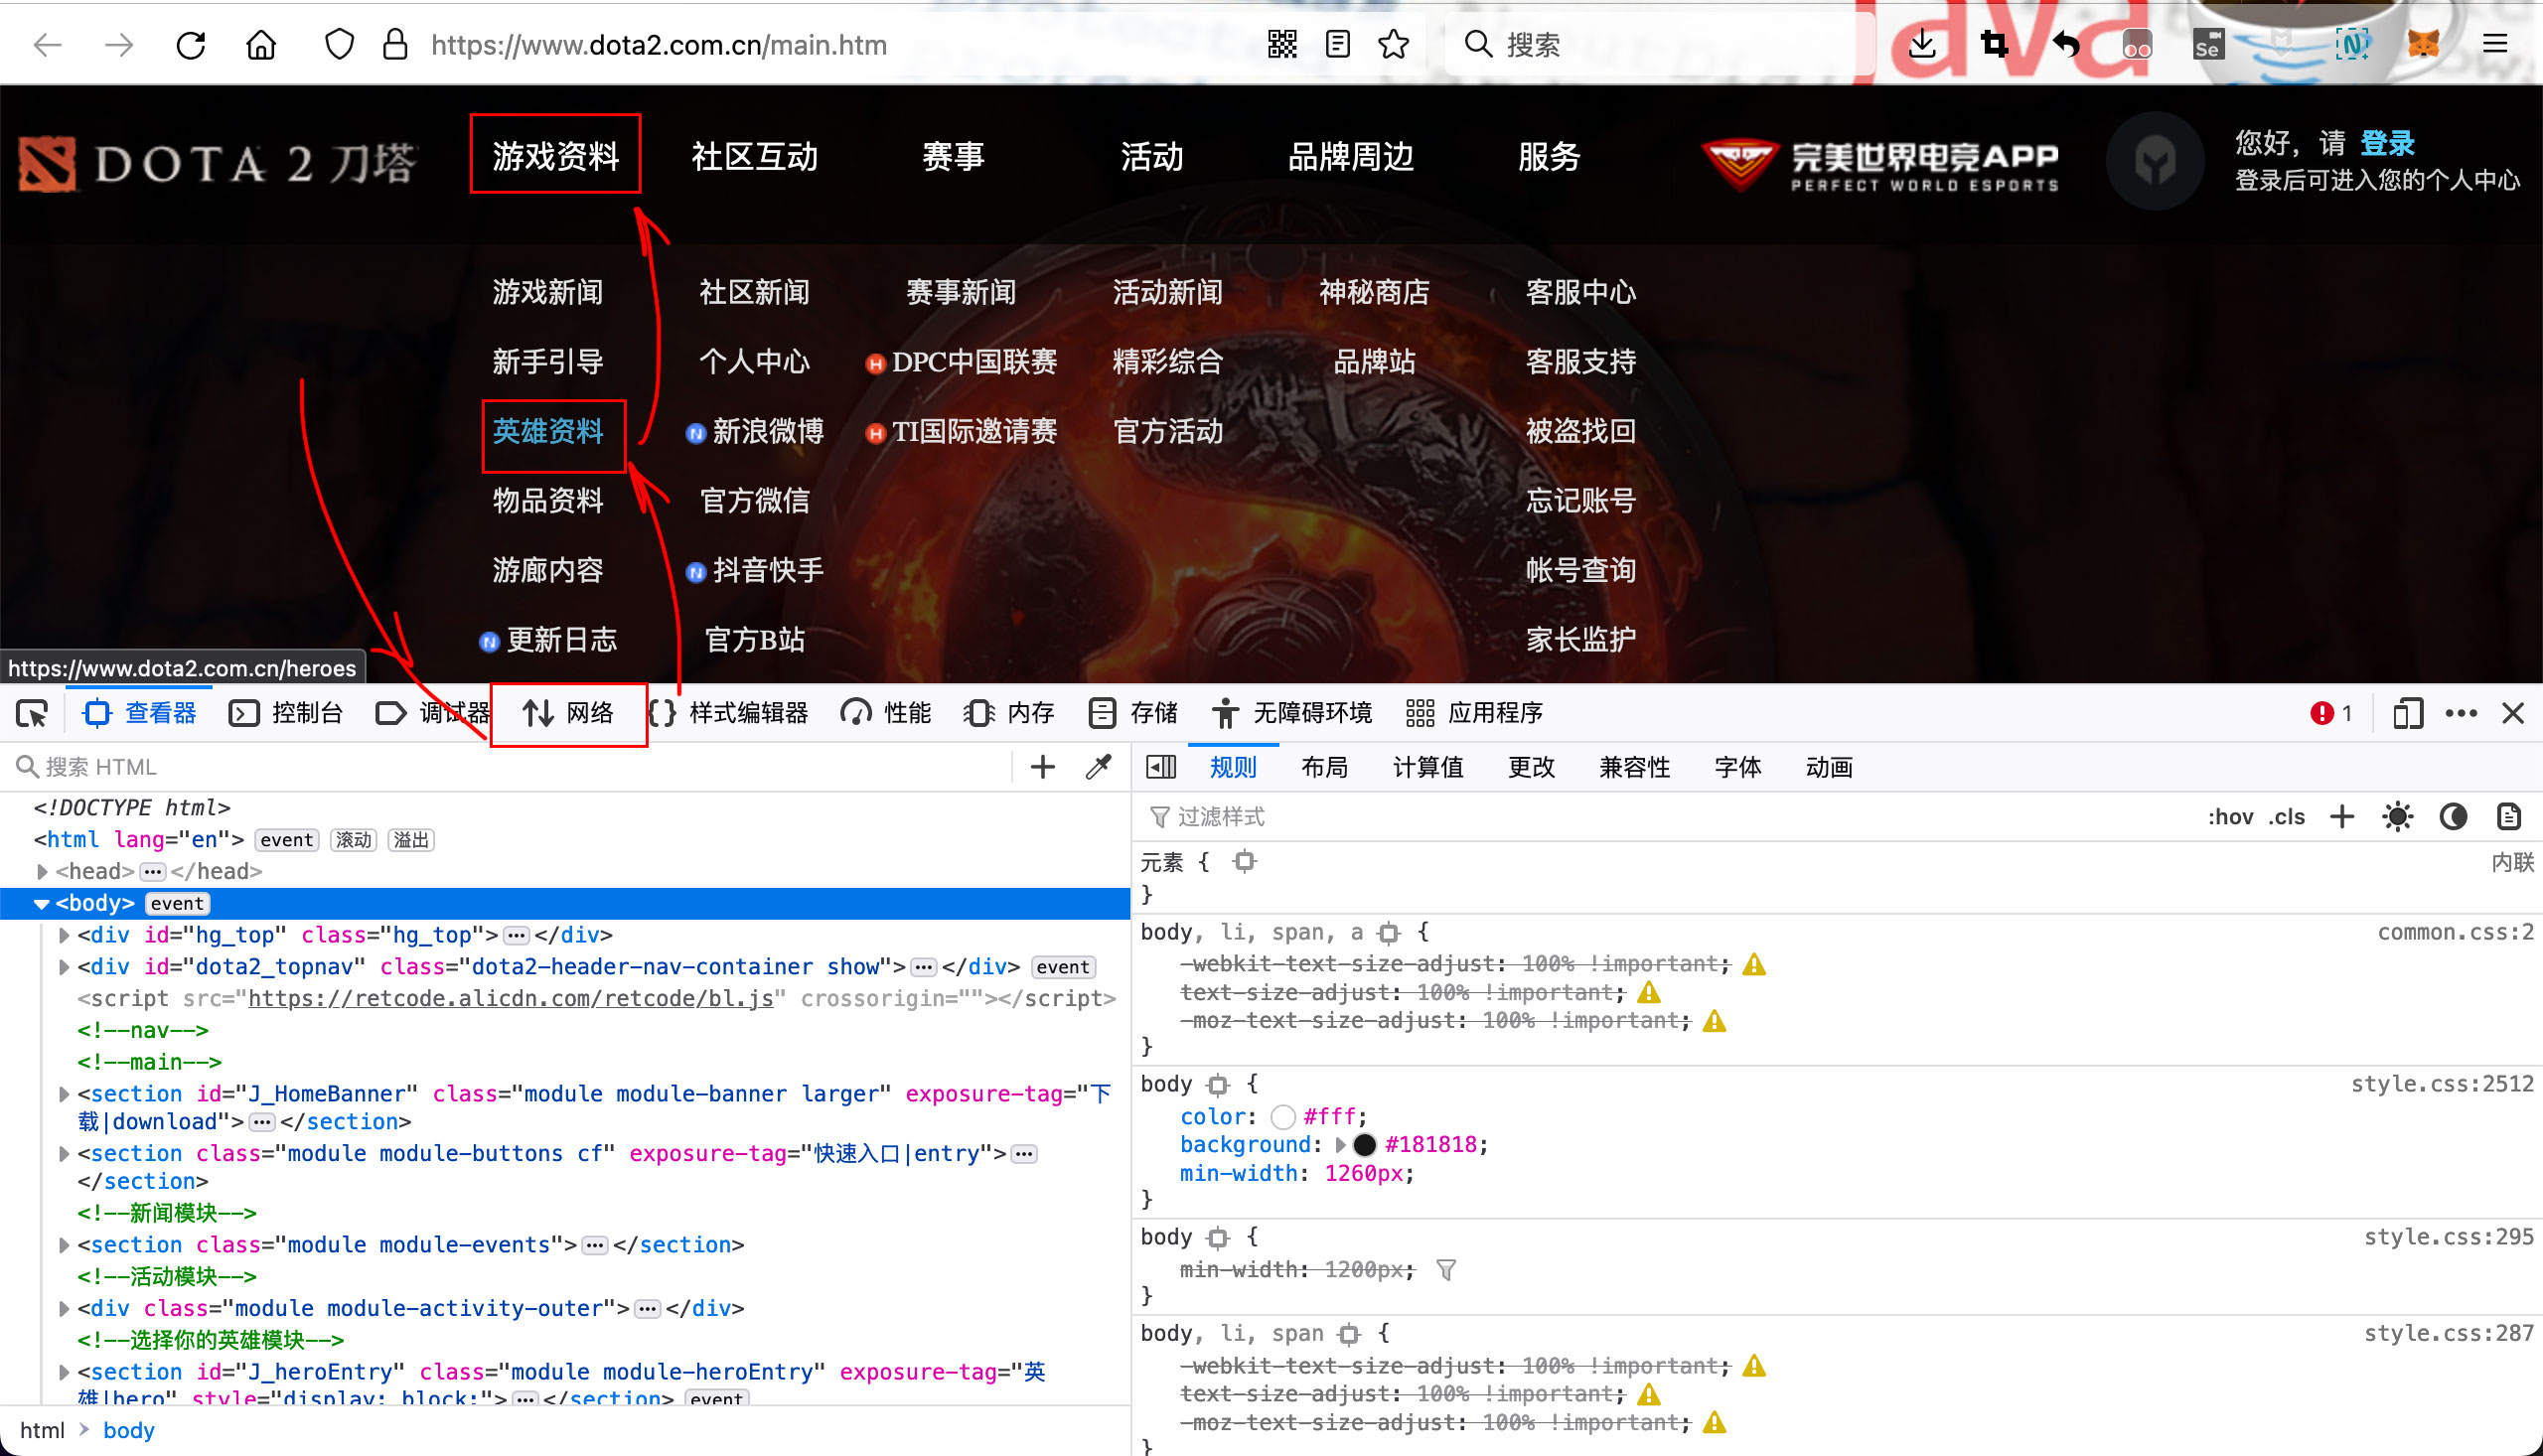This screenshot has height=1456, width=2543.
Task: Open the Selenium IDE extension icon
Action: tap(2208, 45)
